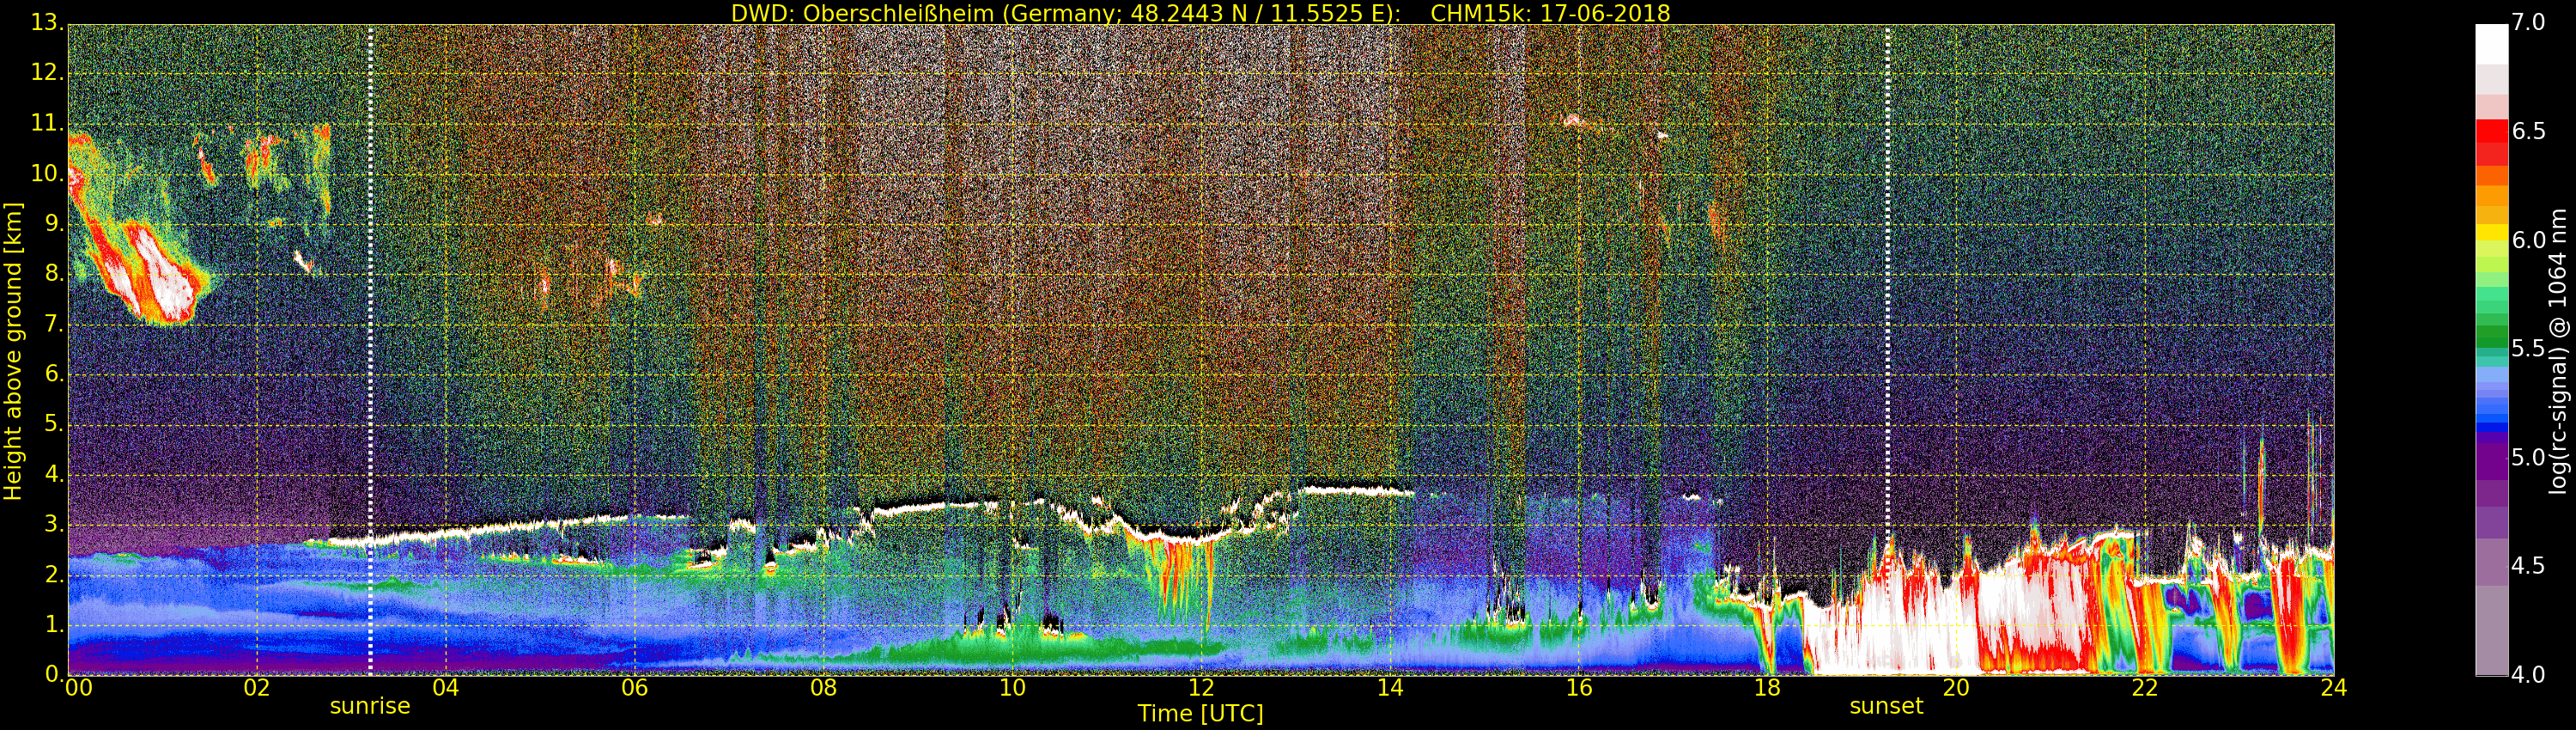Click the time axis tick label 16
This screenshot has width=2576, height=730.
pyautogui.click(x=1579, y=688)
